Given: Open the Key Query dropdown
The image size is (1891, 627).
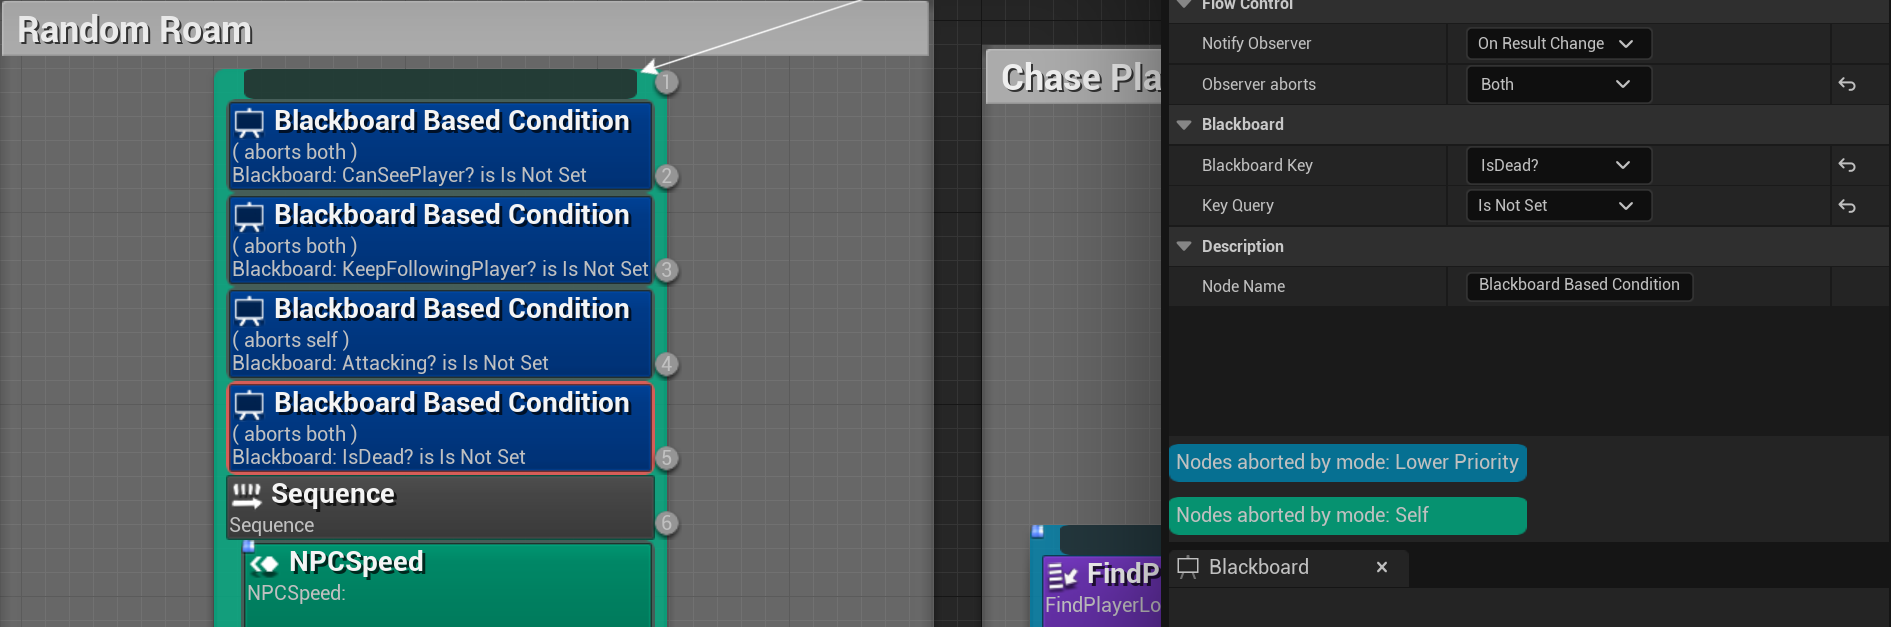Looking at the screenshot, I should coord(1558,206).
